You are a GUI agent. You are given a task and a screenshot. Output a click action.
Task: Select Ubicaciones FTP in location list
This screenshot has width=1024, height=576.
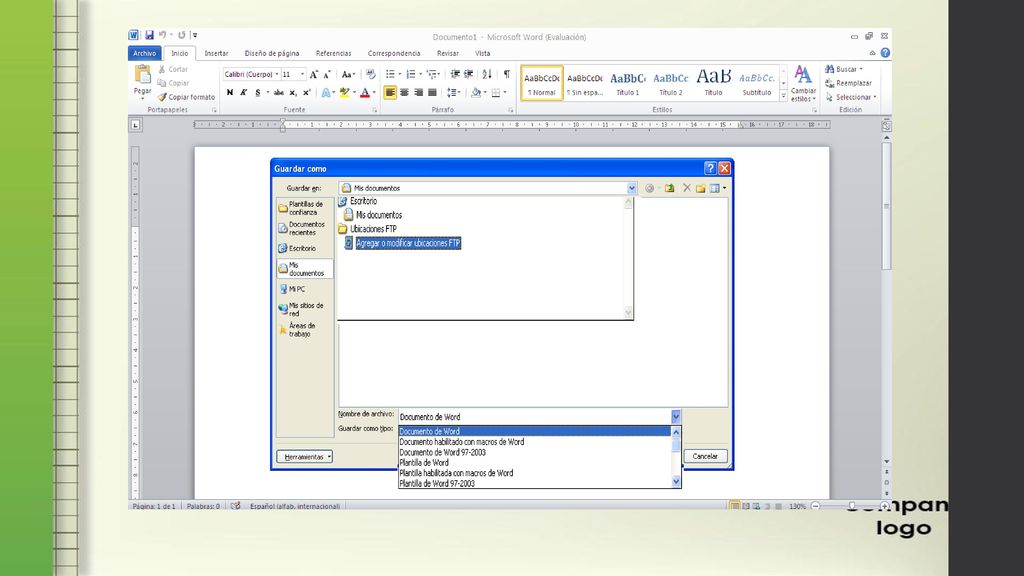tap(373, 229)
